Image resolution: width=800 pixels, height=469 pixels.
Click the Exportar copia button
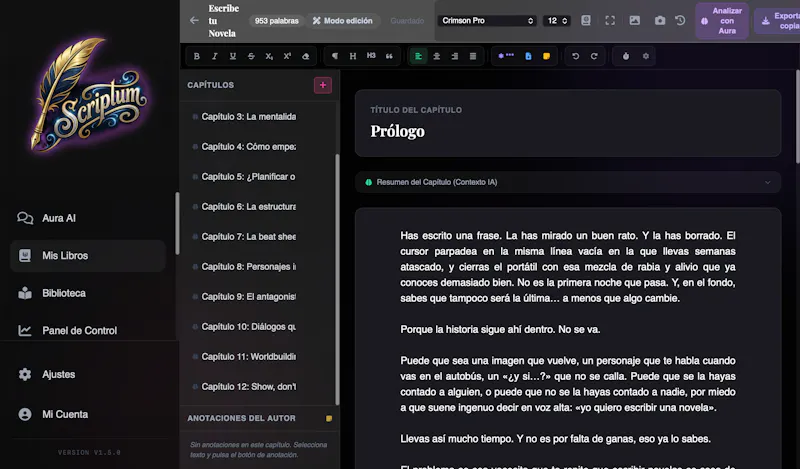777,21
